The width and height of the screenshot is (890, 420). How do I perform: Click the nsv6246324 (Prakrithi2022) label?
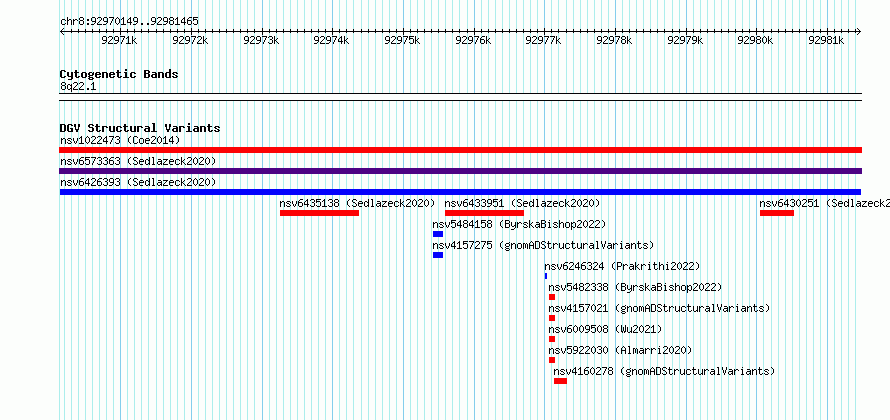point(622,266)
